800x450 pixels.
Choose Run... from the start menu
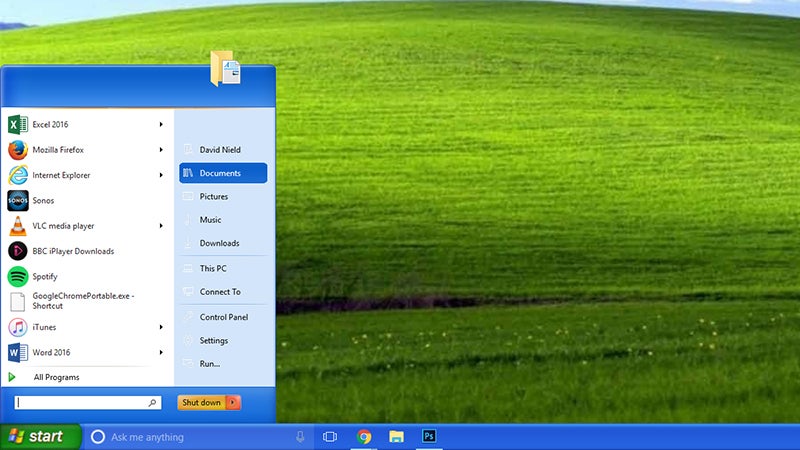pos(210,364)
